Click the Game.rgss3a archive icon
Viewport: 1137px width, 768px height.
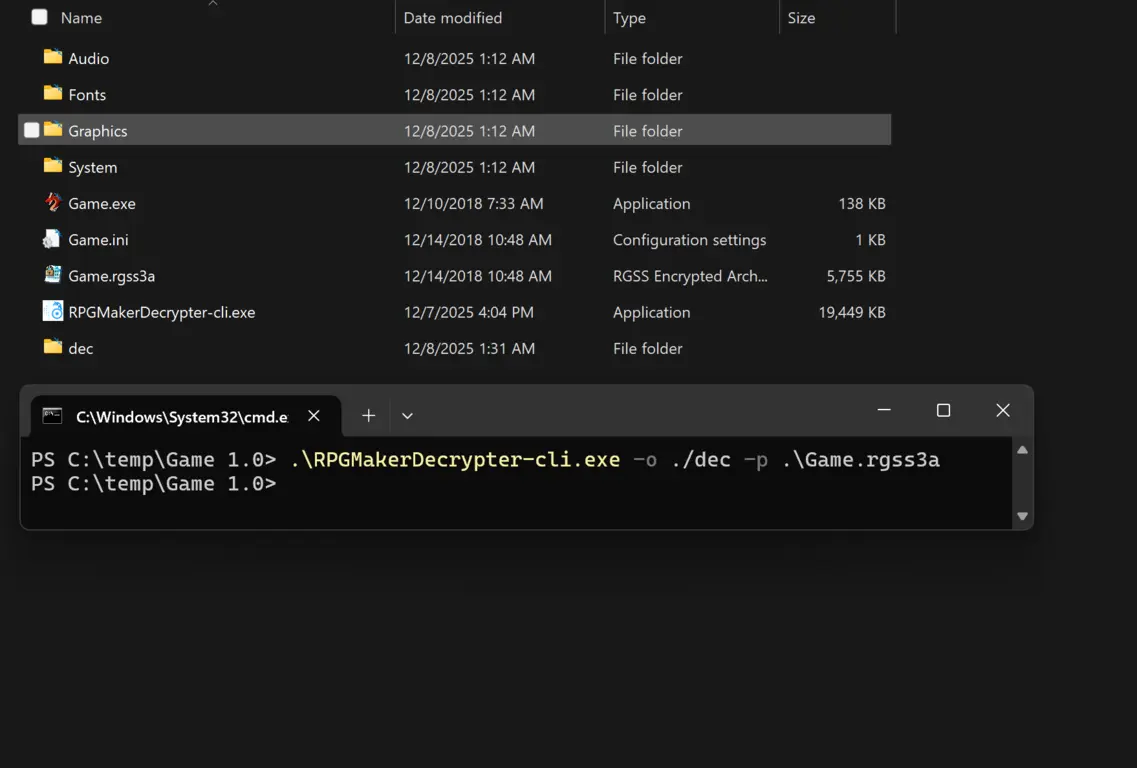coord(53,275)
